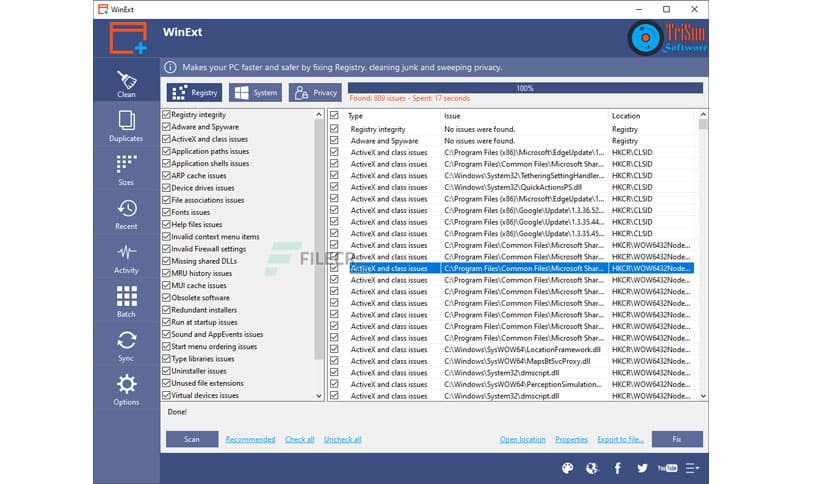Select the PerceptionSimulation result row
Image resolution: width=836 pixels, height=484 pixels.
pos(512,384)
